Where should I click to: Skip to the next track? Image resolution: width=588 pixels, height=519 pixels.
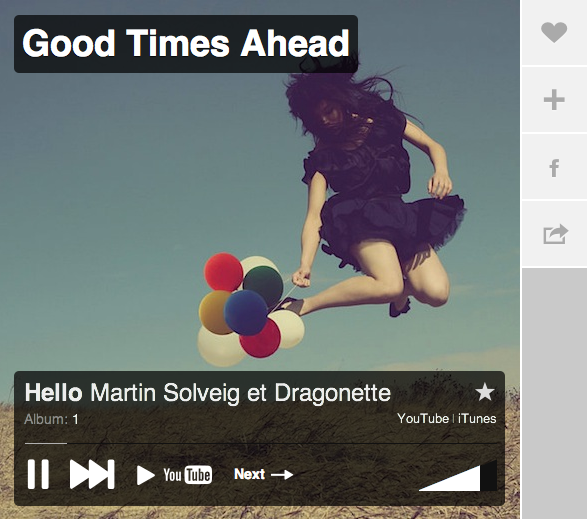click(x=92, y=474)
